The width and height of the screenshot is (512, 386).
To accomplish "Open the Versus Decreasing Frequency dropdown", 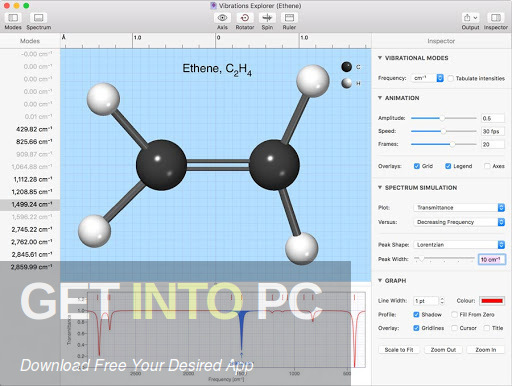I will point(459,222).
